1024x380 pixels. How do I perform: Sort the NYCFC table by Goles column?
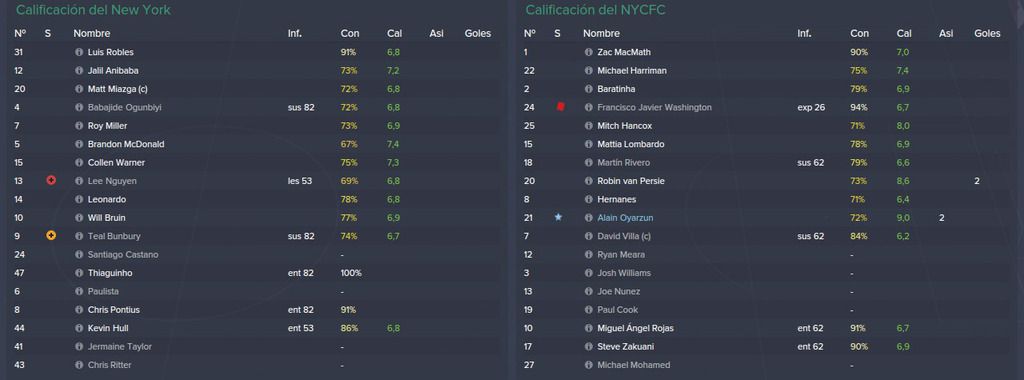(x=987, y=33)
